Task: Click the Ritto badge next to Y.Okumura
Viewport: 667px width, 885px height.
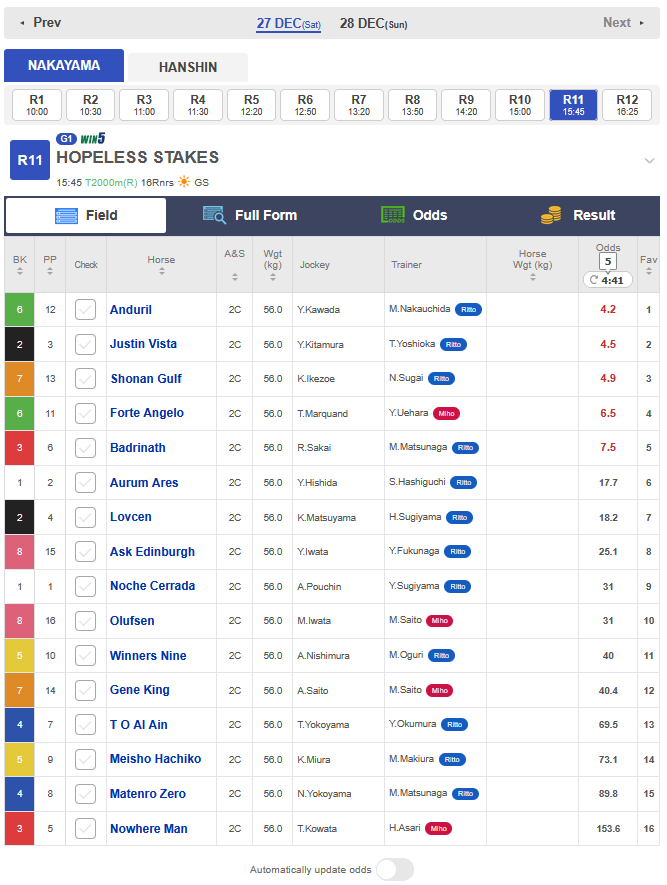Action: click(454, 725)
